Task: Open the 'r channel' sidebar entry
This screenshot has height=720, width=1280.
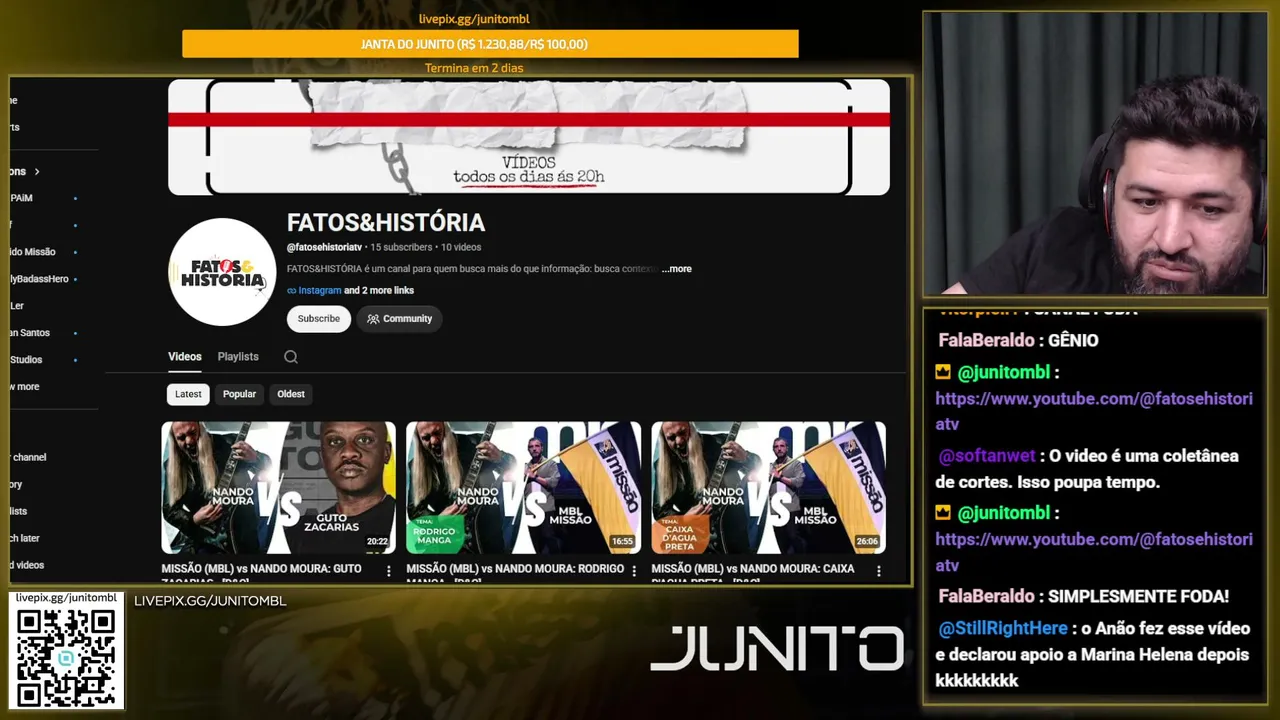Action: pyautogui.click(x=28, y=457)
